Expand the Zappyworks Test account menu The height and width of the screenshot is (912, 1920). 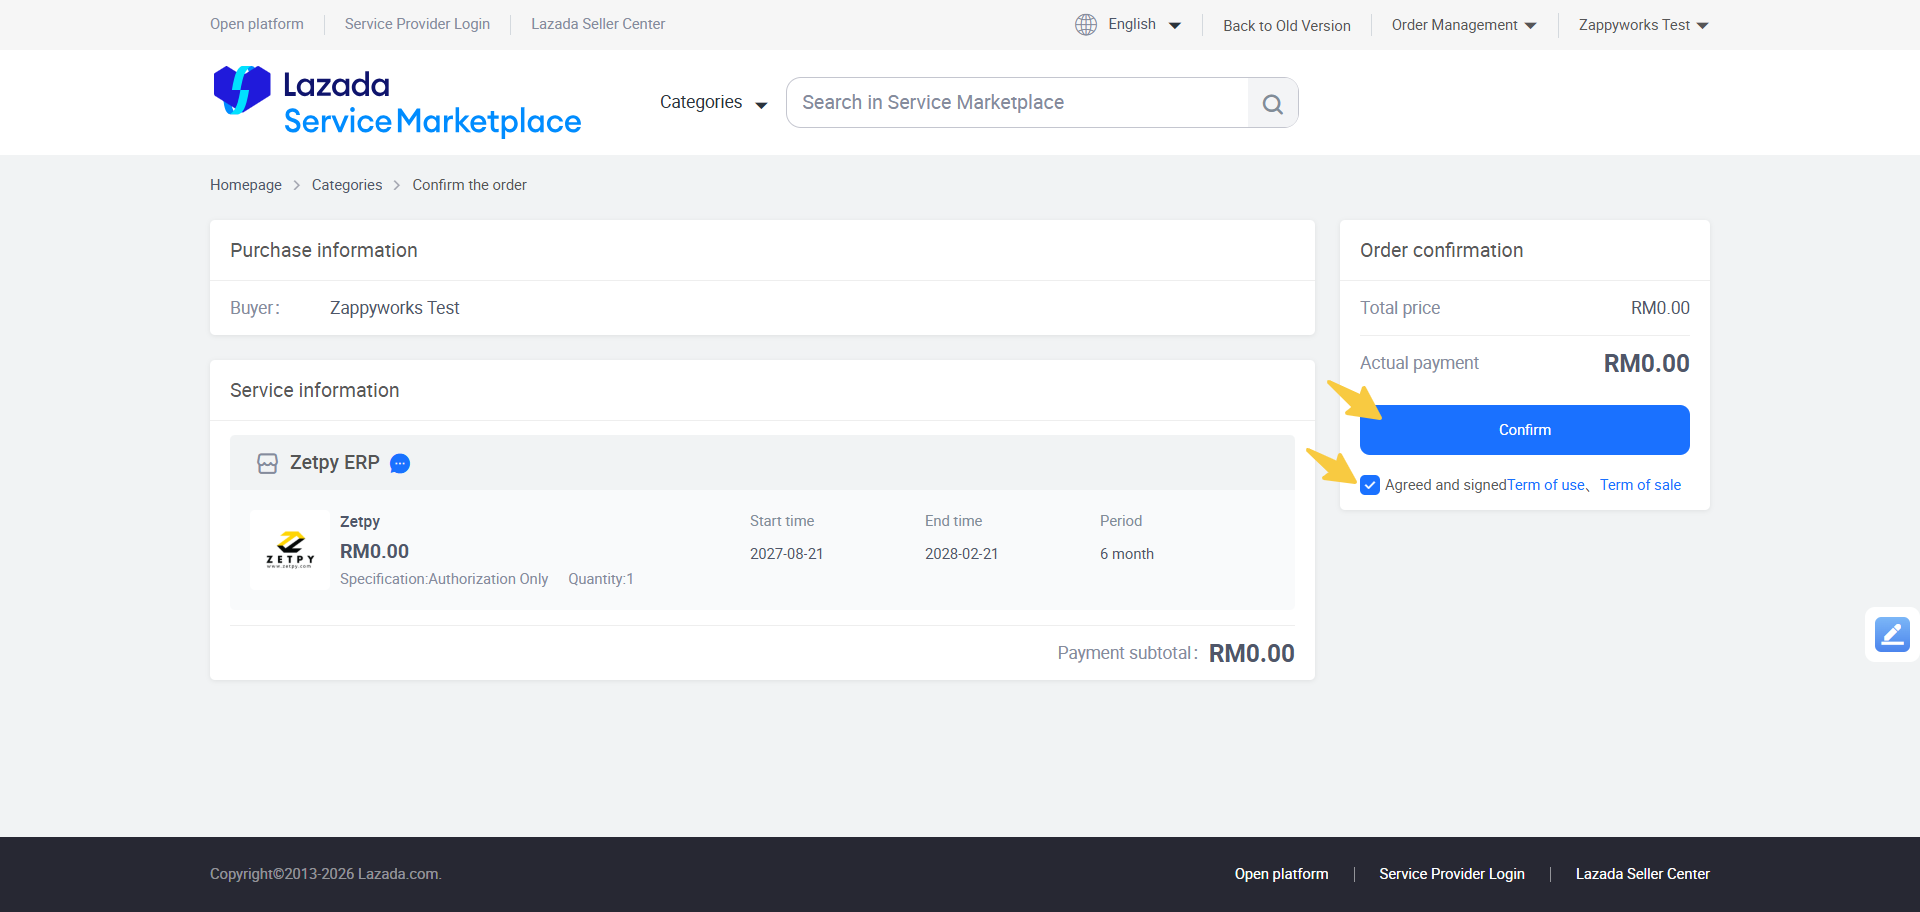click(x=1644, y=25)
